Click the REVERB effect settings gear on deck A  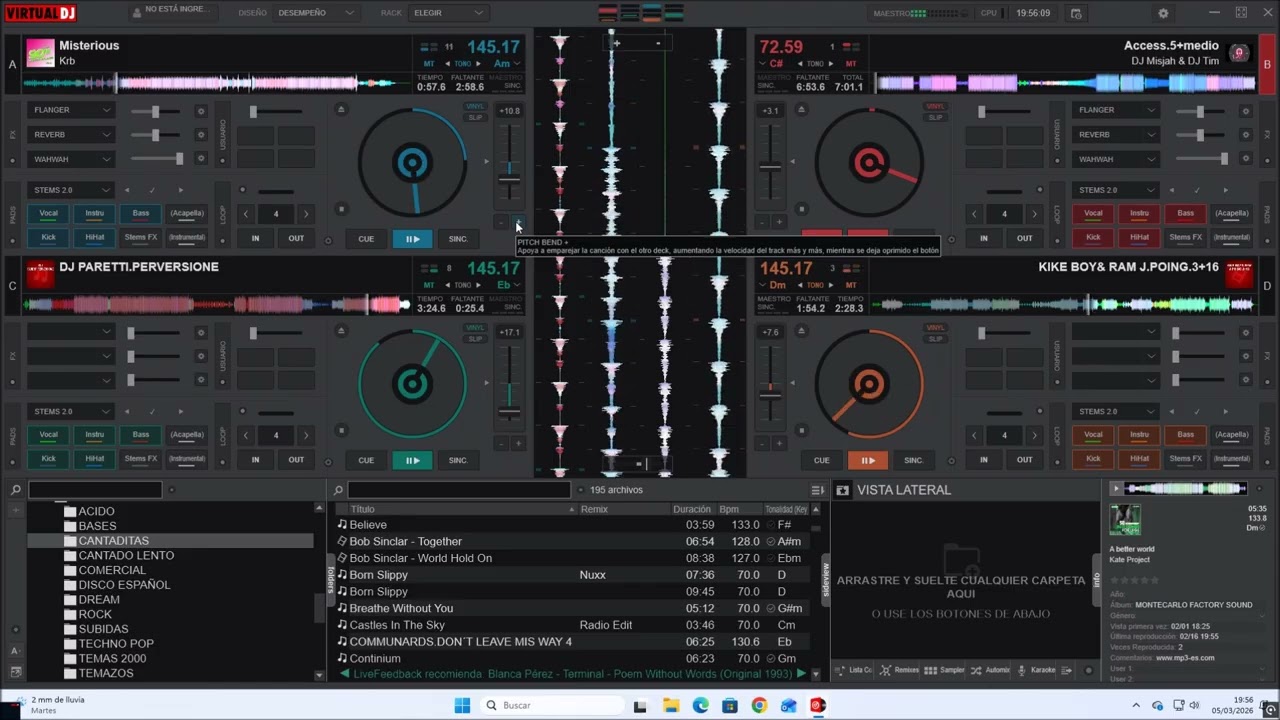201,135
